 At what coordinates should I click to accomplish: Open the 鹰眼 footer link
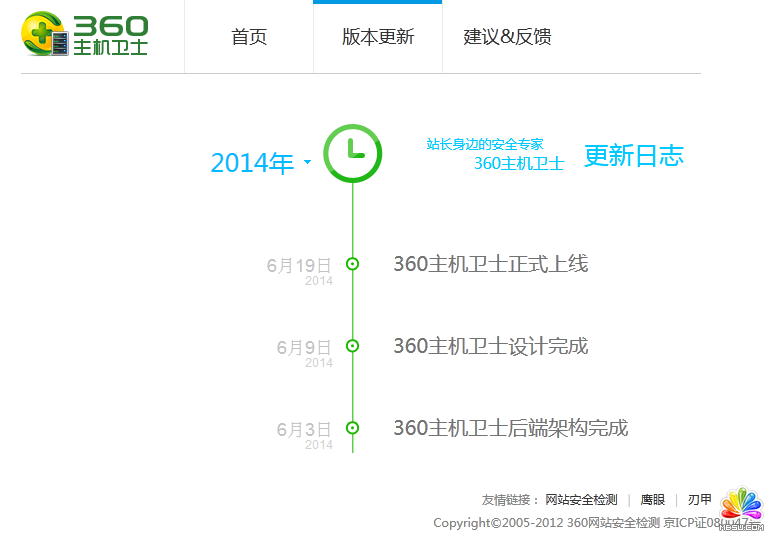[652, 500]
